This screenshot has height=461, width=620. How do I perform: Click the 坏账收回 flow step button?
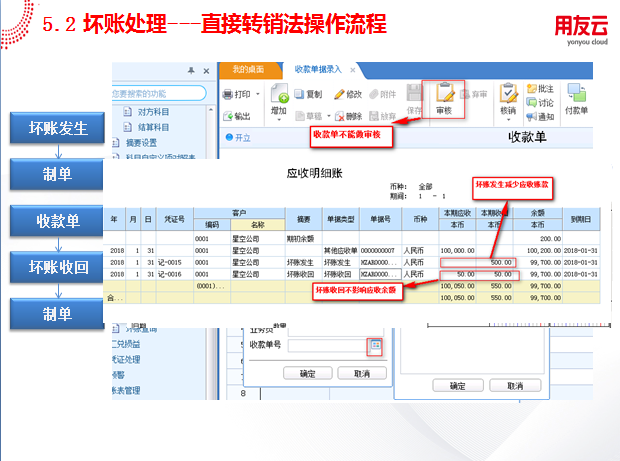(57, 267)
